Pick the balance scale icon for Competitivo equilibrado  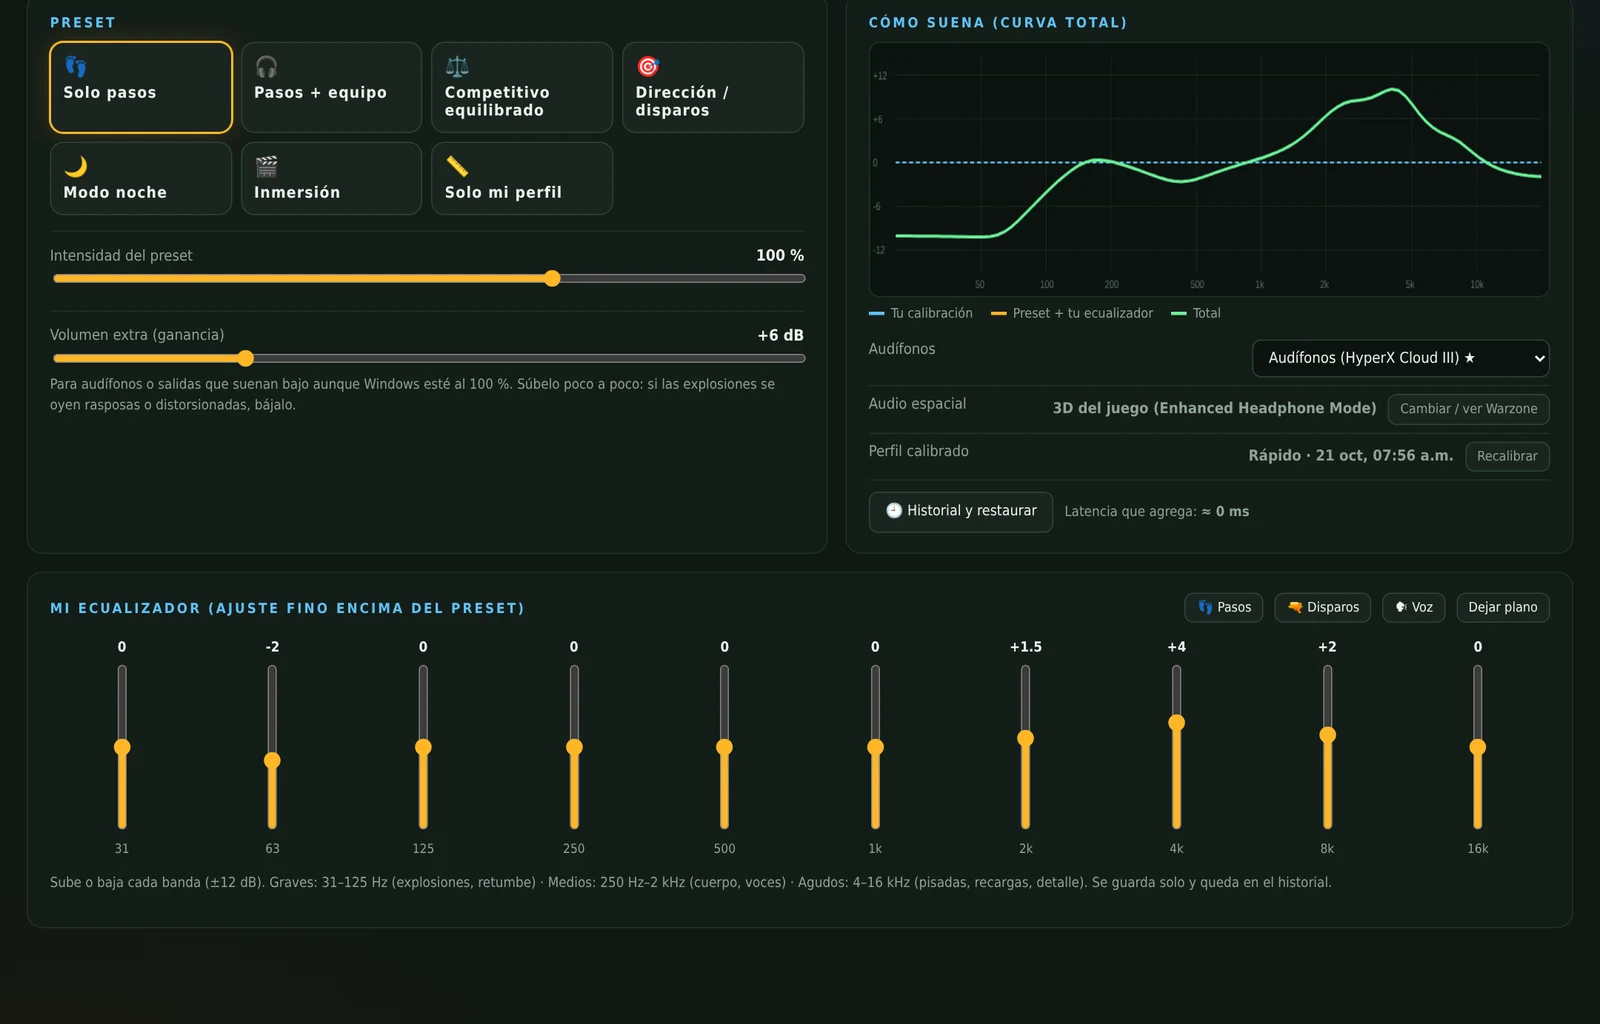pyautogui.click(x=457, y=67)
